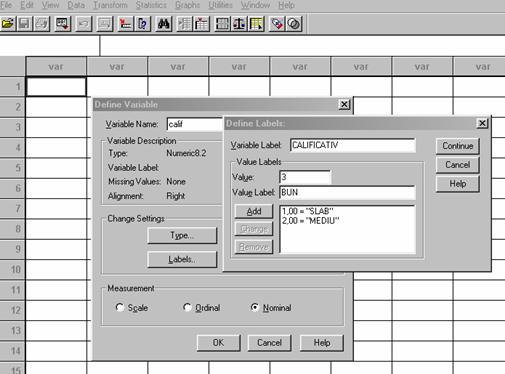This screenshot has height=374, width=505.
Task: Click the Use Sets circles icon
Action: coord(294,24)
